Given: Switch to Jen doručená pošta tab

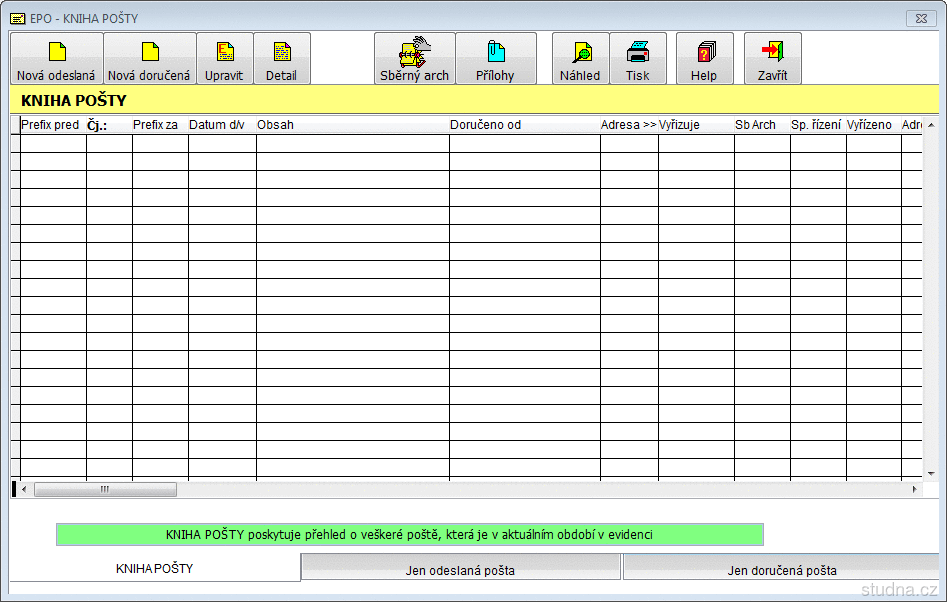Looking at the screenshot, I should pyautogui.click(x=782, y=569).
